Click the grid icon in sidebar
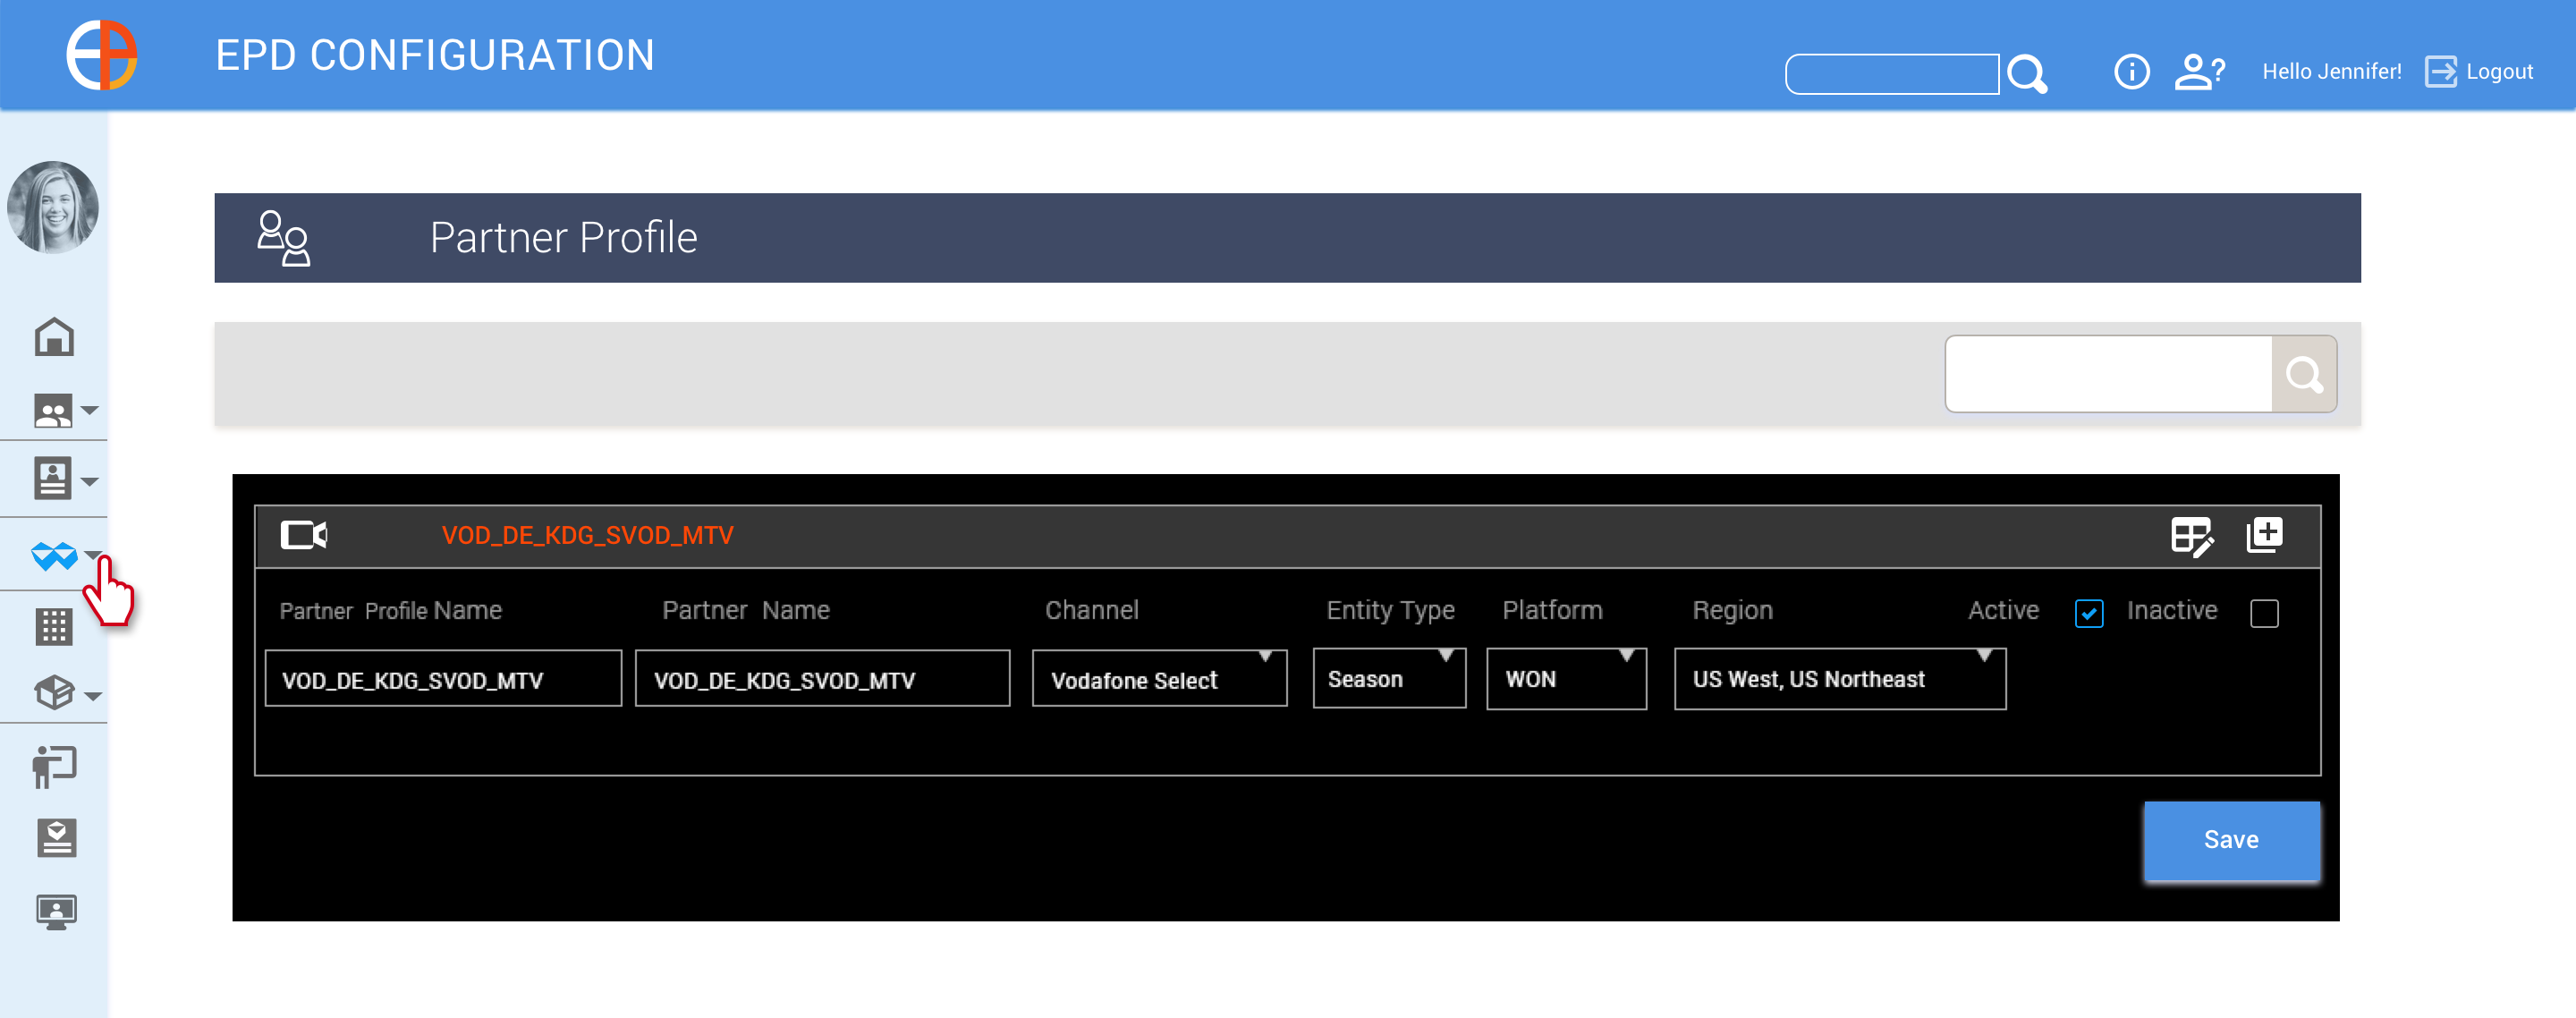Image resolution: width=2576 pixels, height=1018 pixels. click(x=54, y=626)
